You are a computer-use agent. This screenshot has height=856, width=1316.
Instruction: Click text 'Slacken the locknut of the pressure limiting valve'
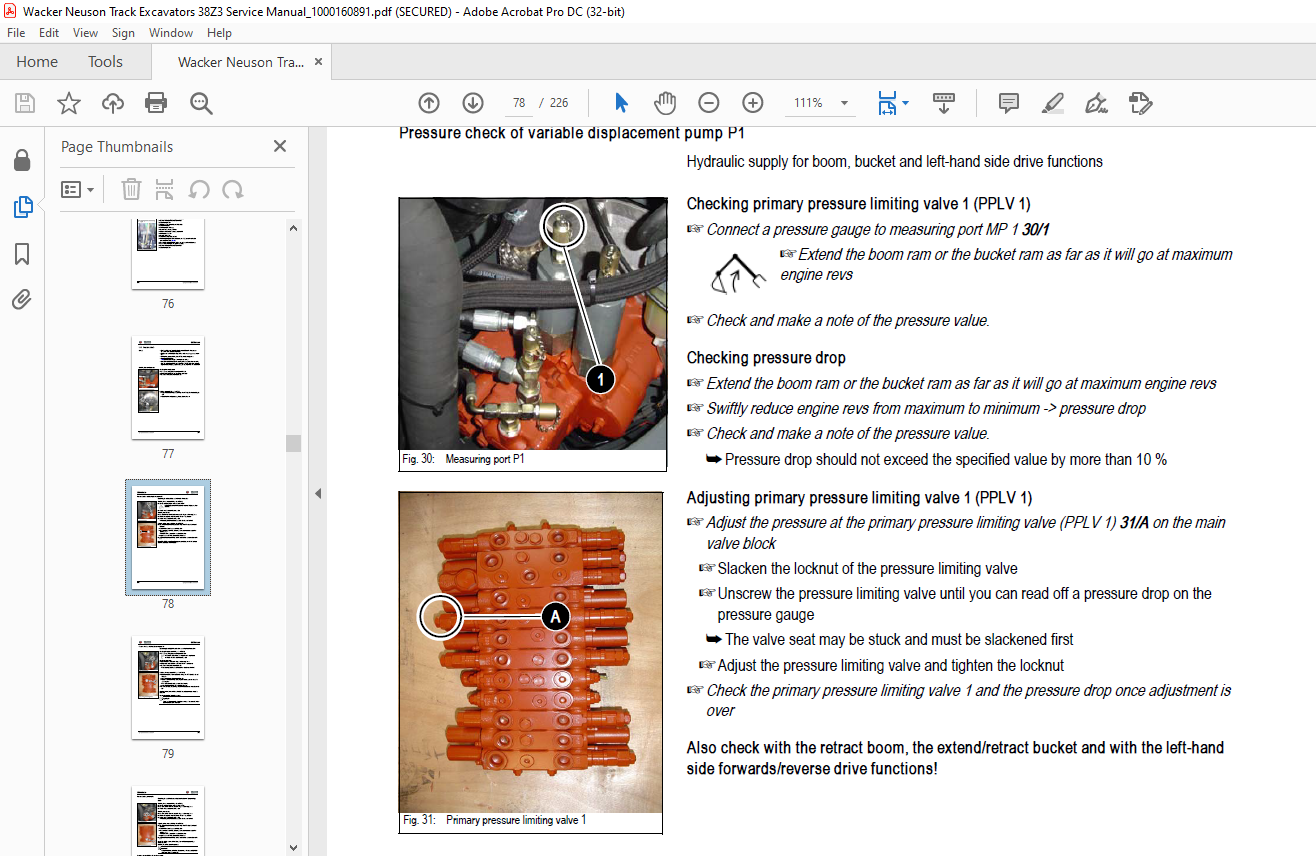pyautogui.click(x=868, y=569)
